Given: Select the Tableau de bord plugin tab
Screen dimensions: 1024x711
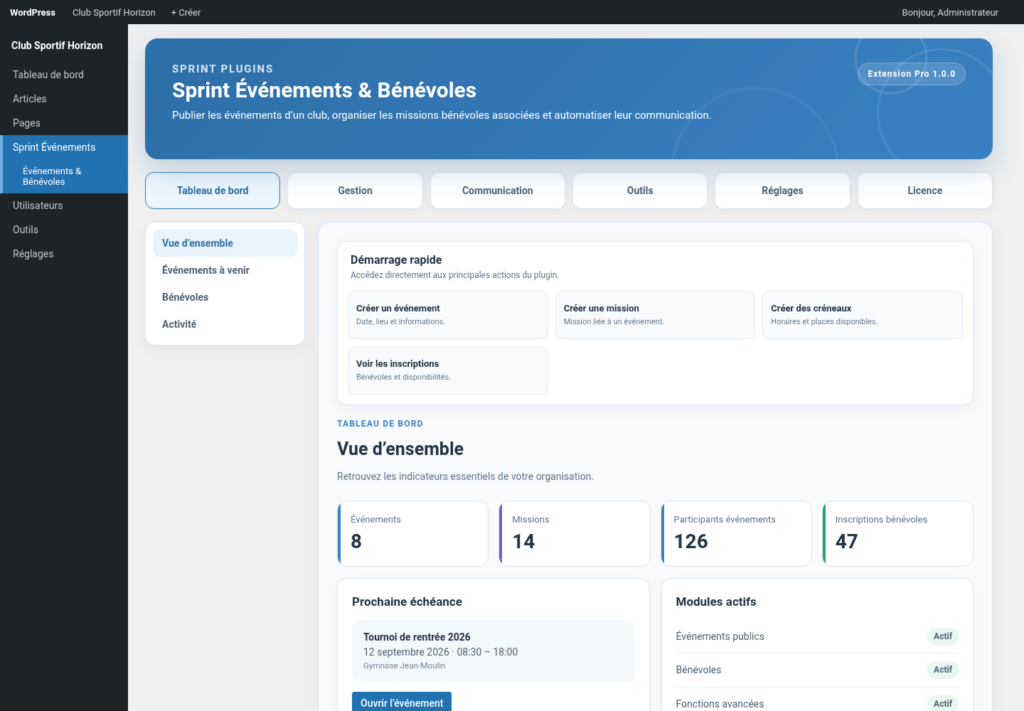Looking at the screenshot, I should (212, 191).
